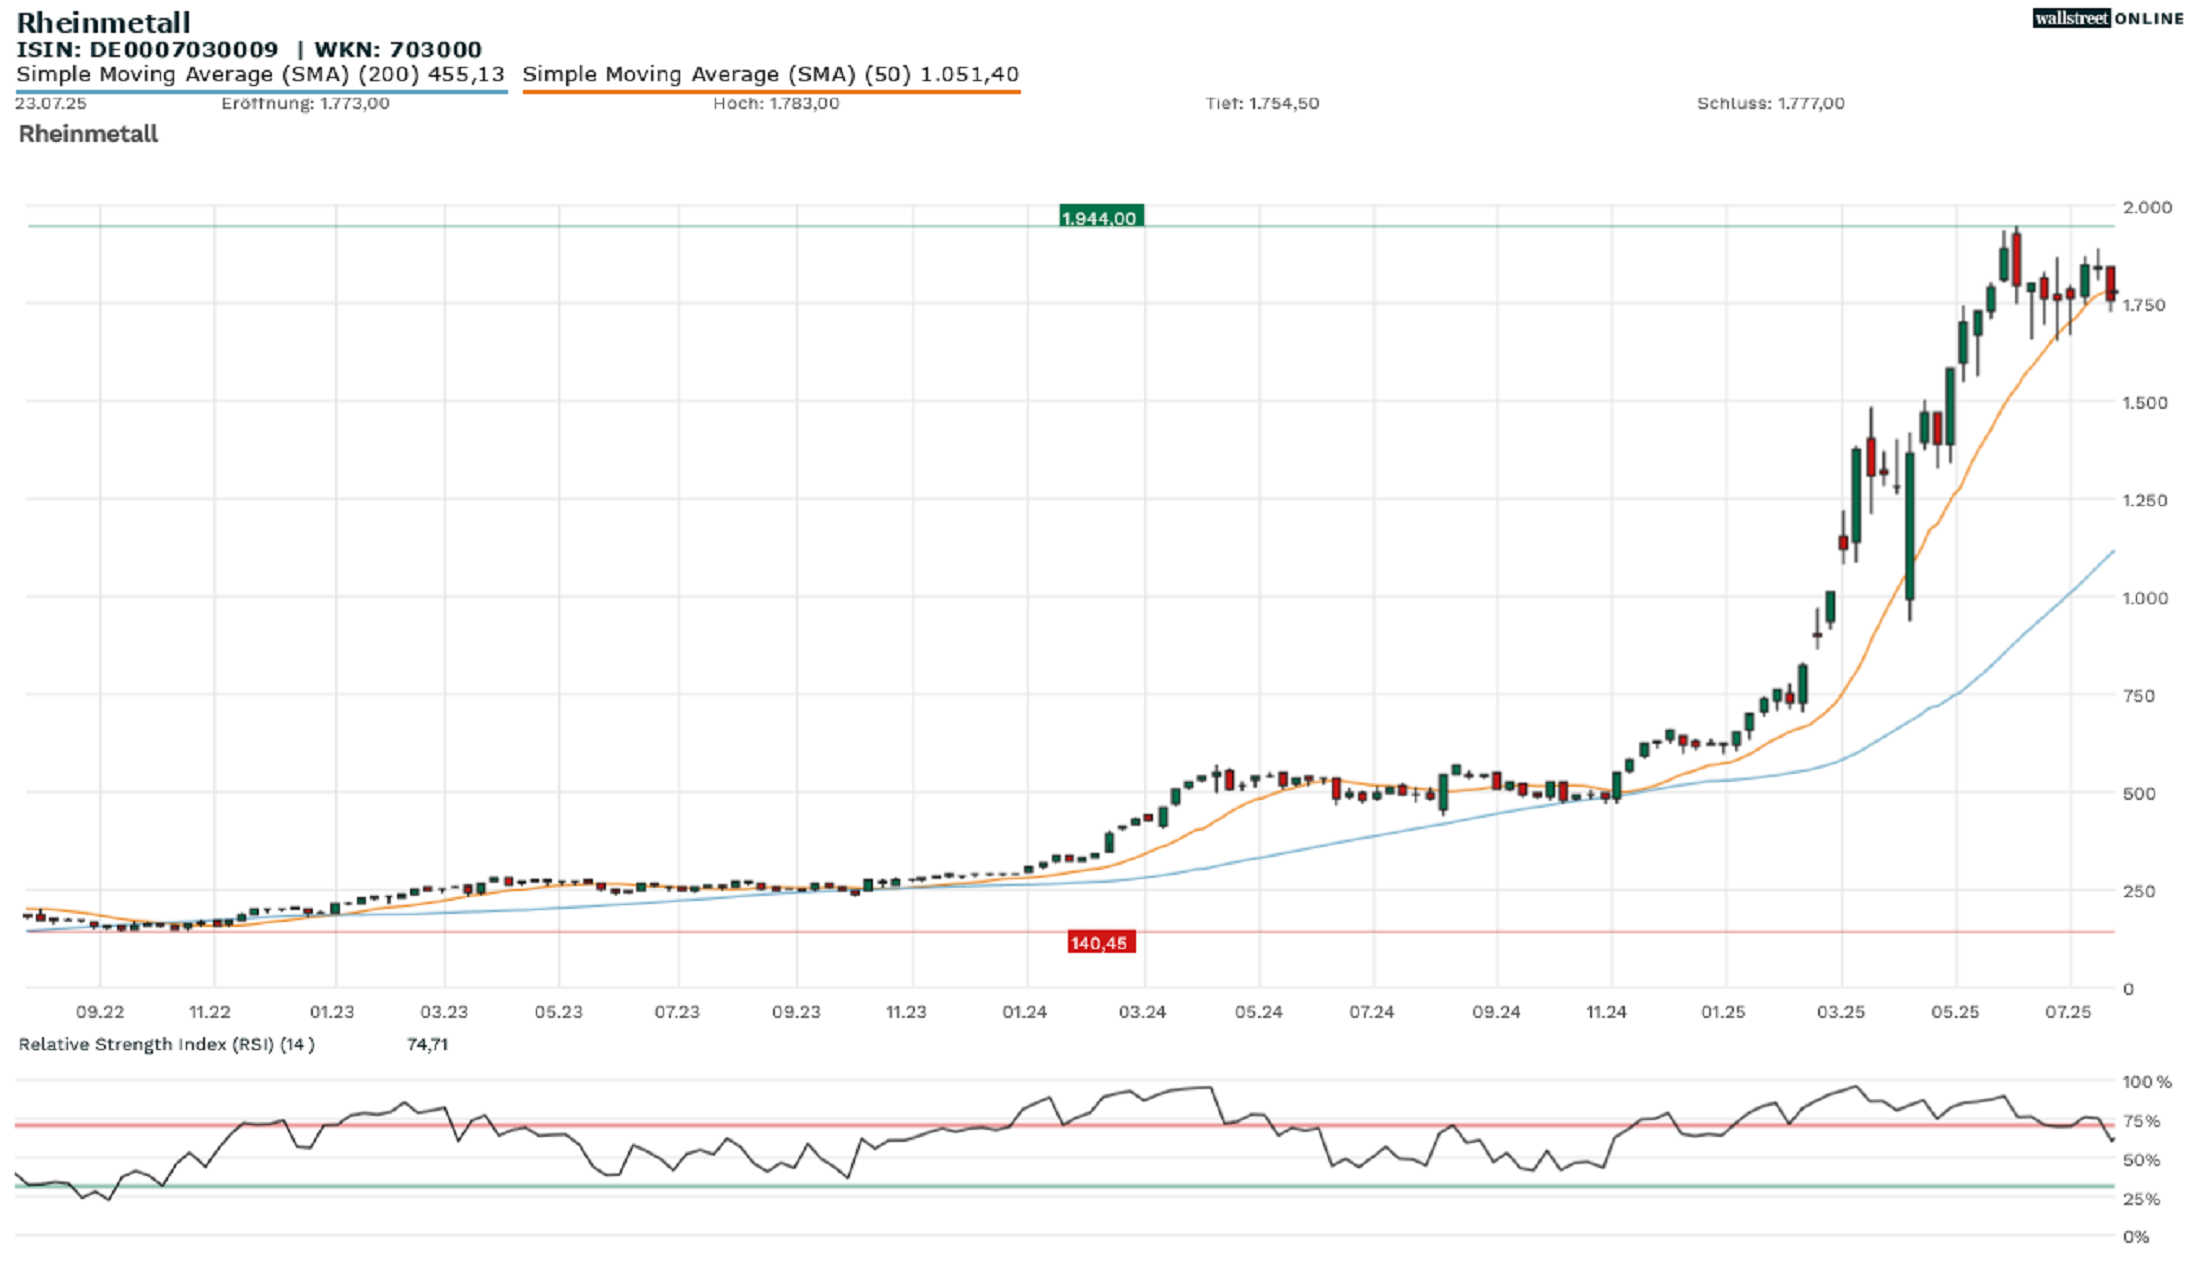Click the red 140,45 low marker
This screenshot has width=2196, height=1280.
point(1101,943)
